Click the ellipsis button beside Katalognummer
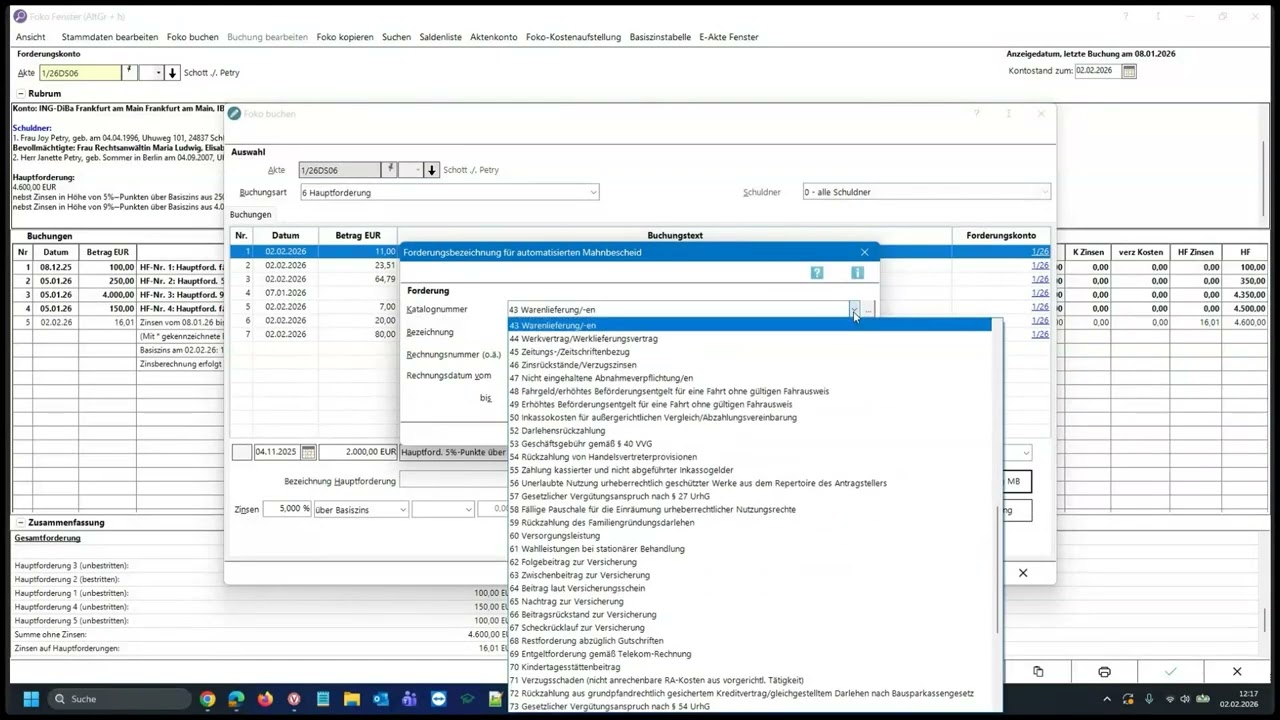 868,310
